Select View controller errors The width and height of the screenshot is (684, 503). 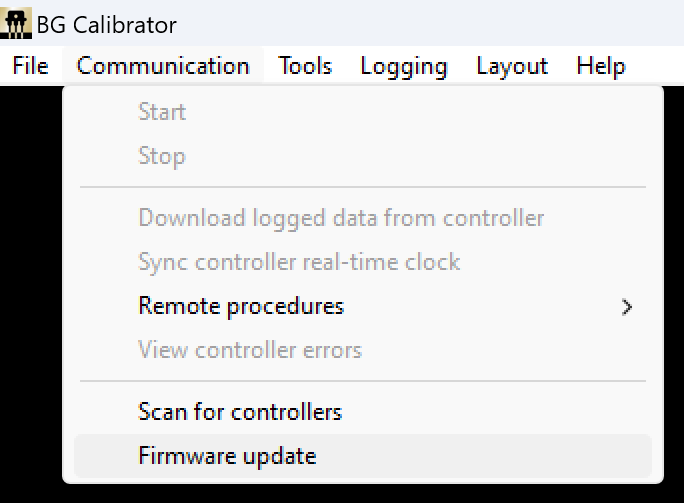pyautogui.click(x=250, y=350)
